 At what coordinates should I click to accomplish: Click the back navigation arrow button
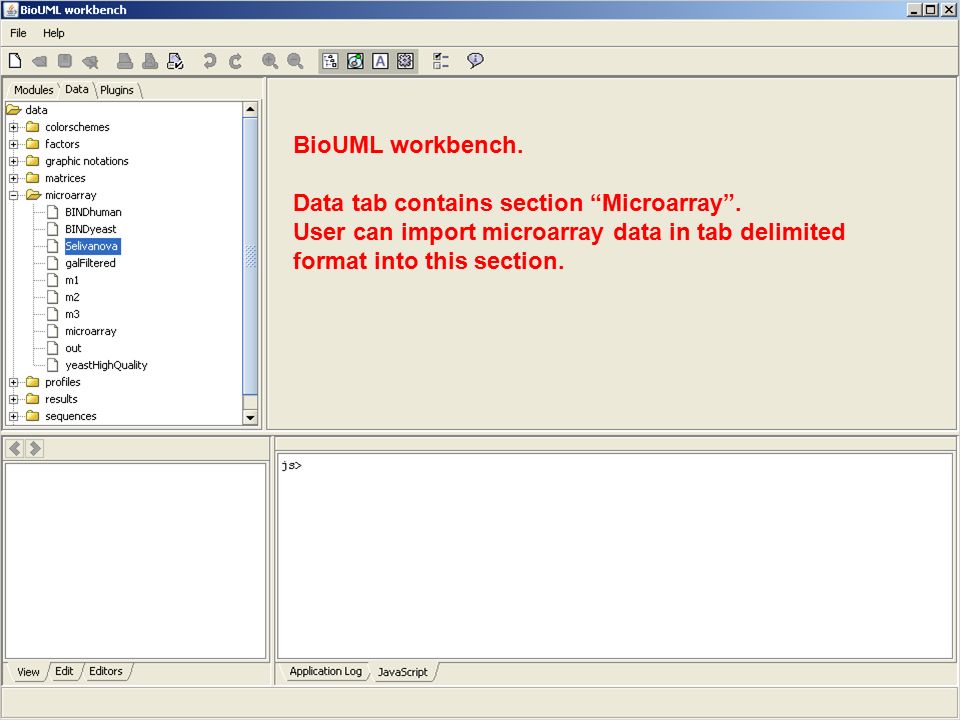(15, 449)
